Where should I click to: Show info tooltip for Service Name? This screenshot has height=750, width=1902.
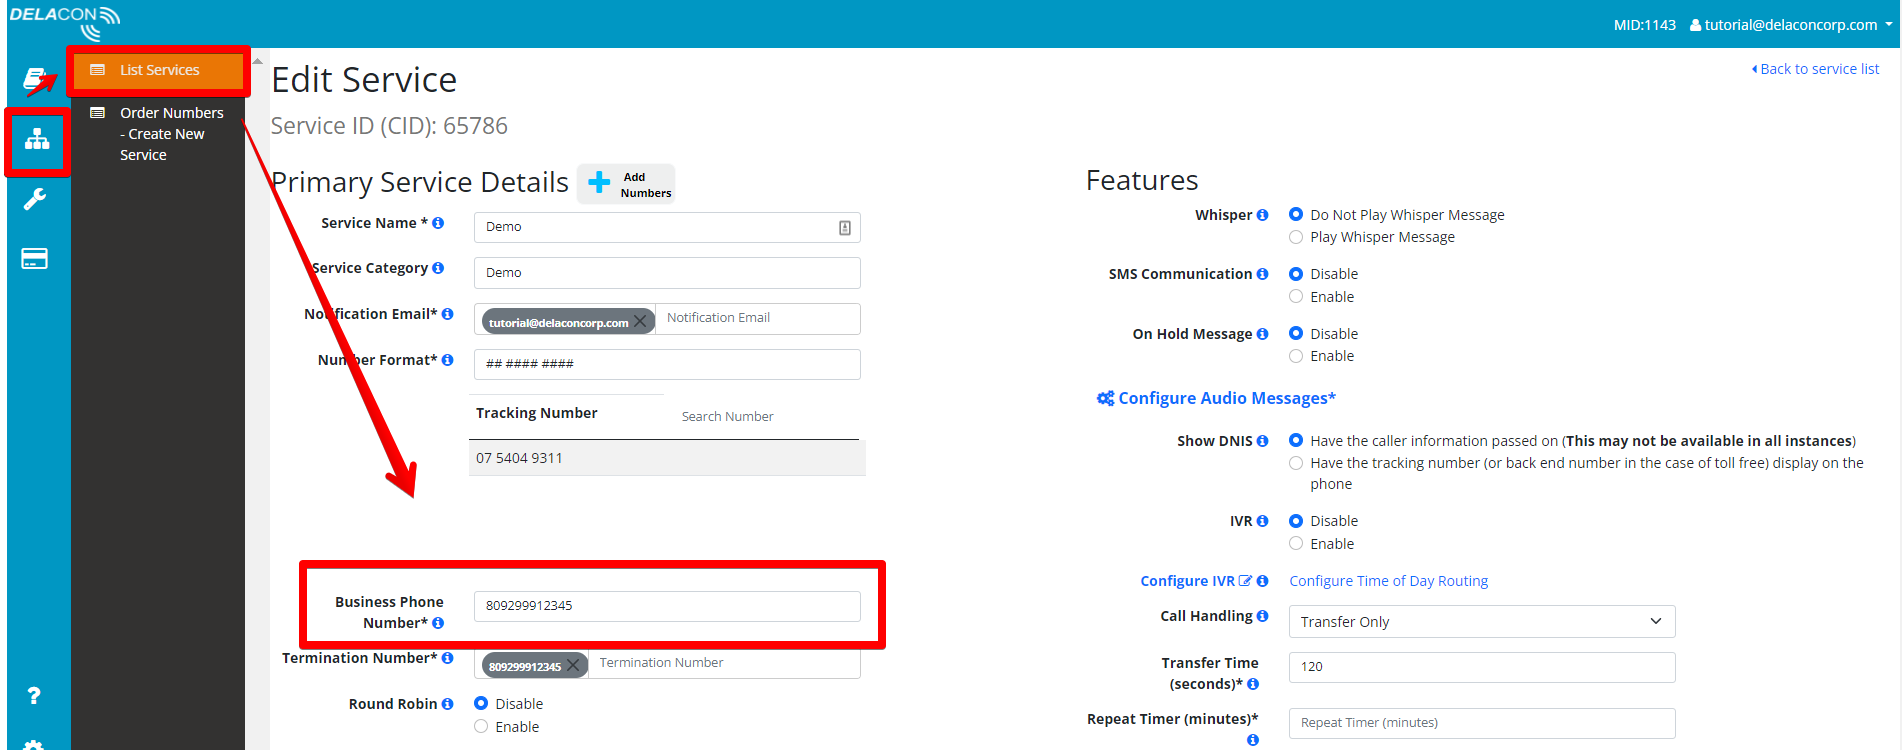(x=438, y=223)
